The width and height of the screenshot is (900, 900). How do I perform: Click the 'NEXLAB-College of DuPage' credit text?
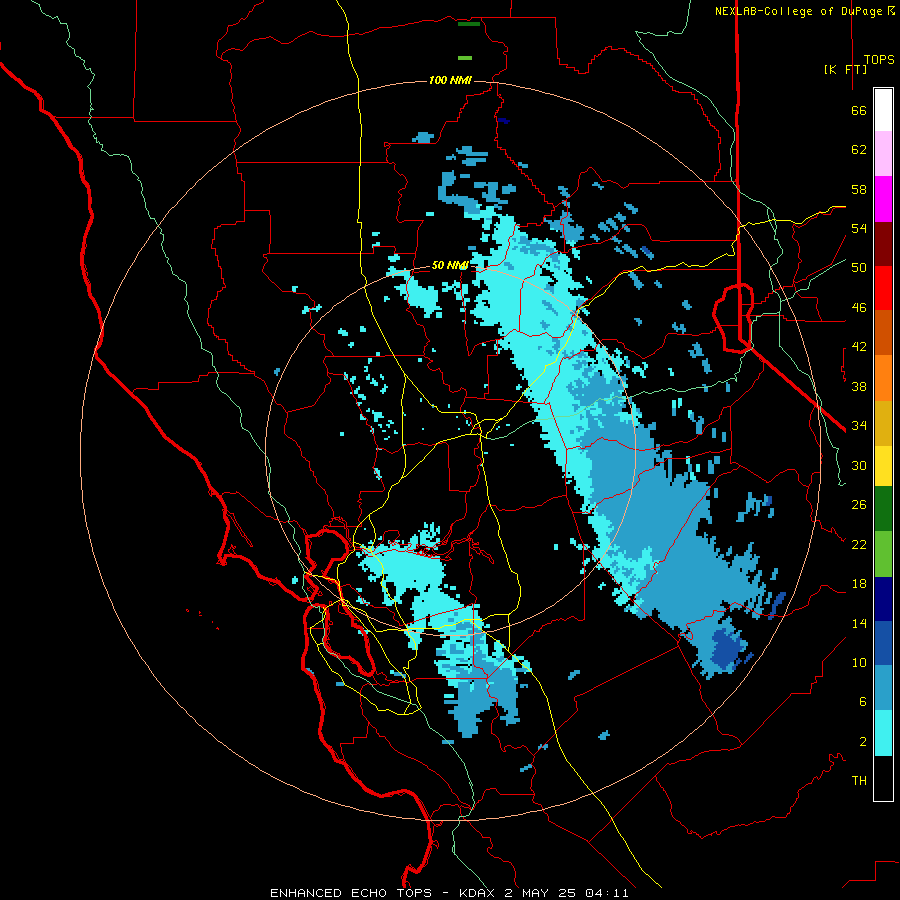[800, 11]
